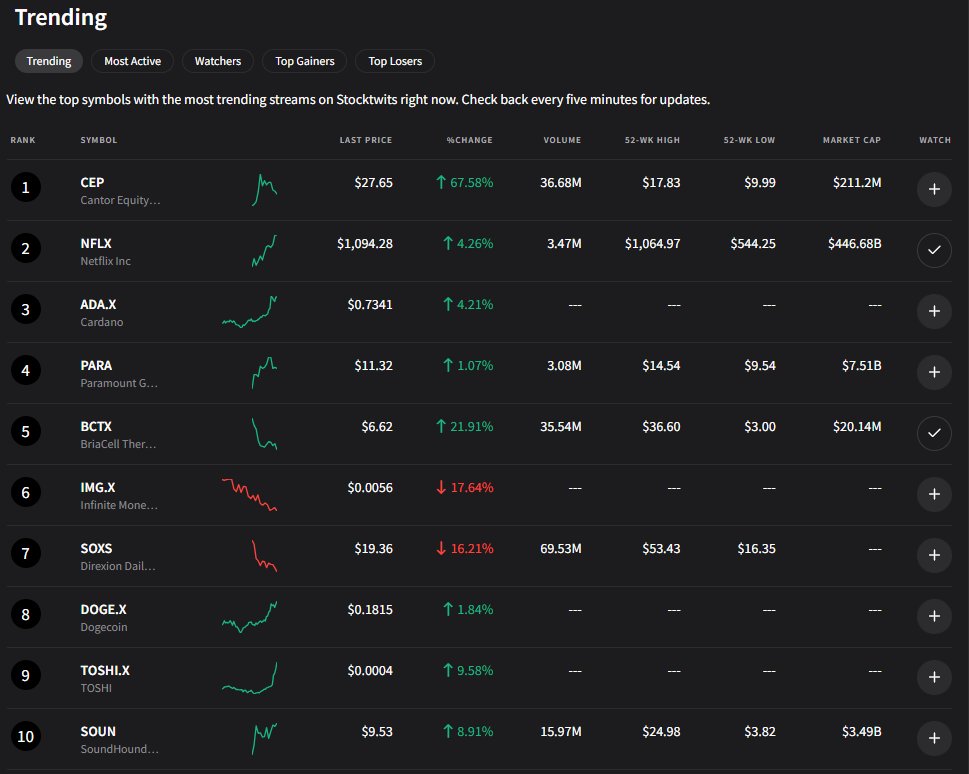Open the red IMG.X sparkline chart
Screen dimensions: 969x774
250,495
